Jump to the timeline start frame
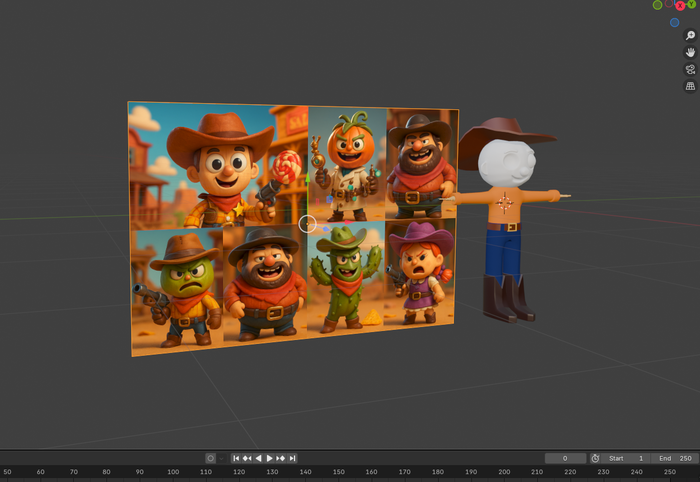The height and width of the screenshot is (482, 700). click(x=236, y=458)
